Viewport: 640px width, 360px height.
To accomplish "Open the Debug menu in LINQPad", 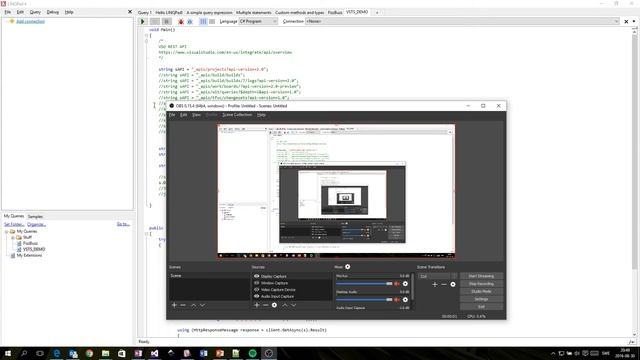I will (53, 12).
